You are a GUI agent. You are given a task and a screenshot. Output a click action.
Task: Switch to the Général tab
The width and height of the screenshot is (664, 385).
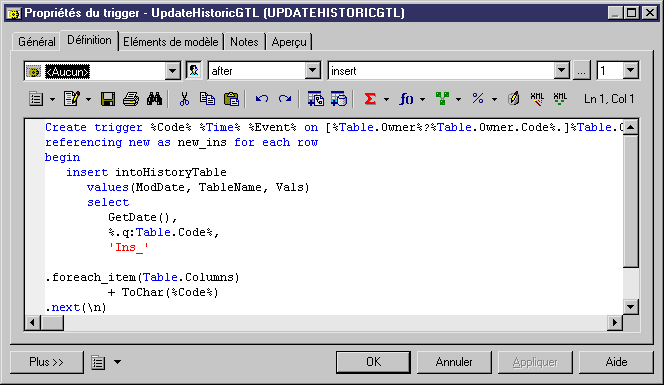pos(37,42)
